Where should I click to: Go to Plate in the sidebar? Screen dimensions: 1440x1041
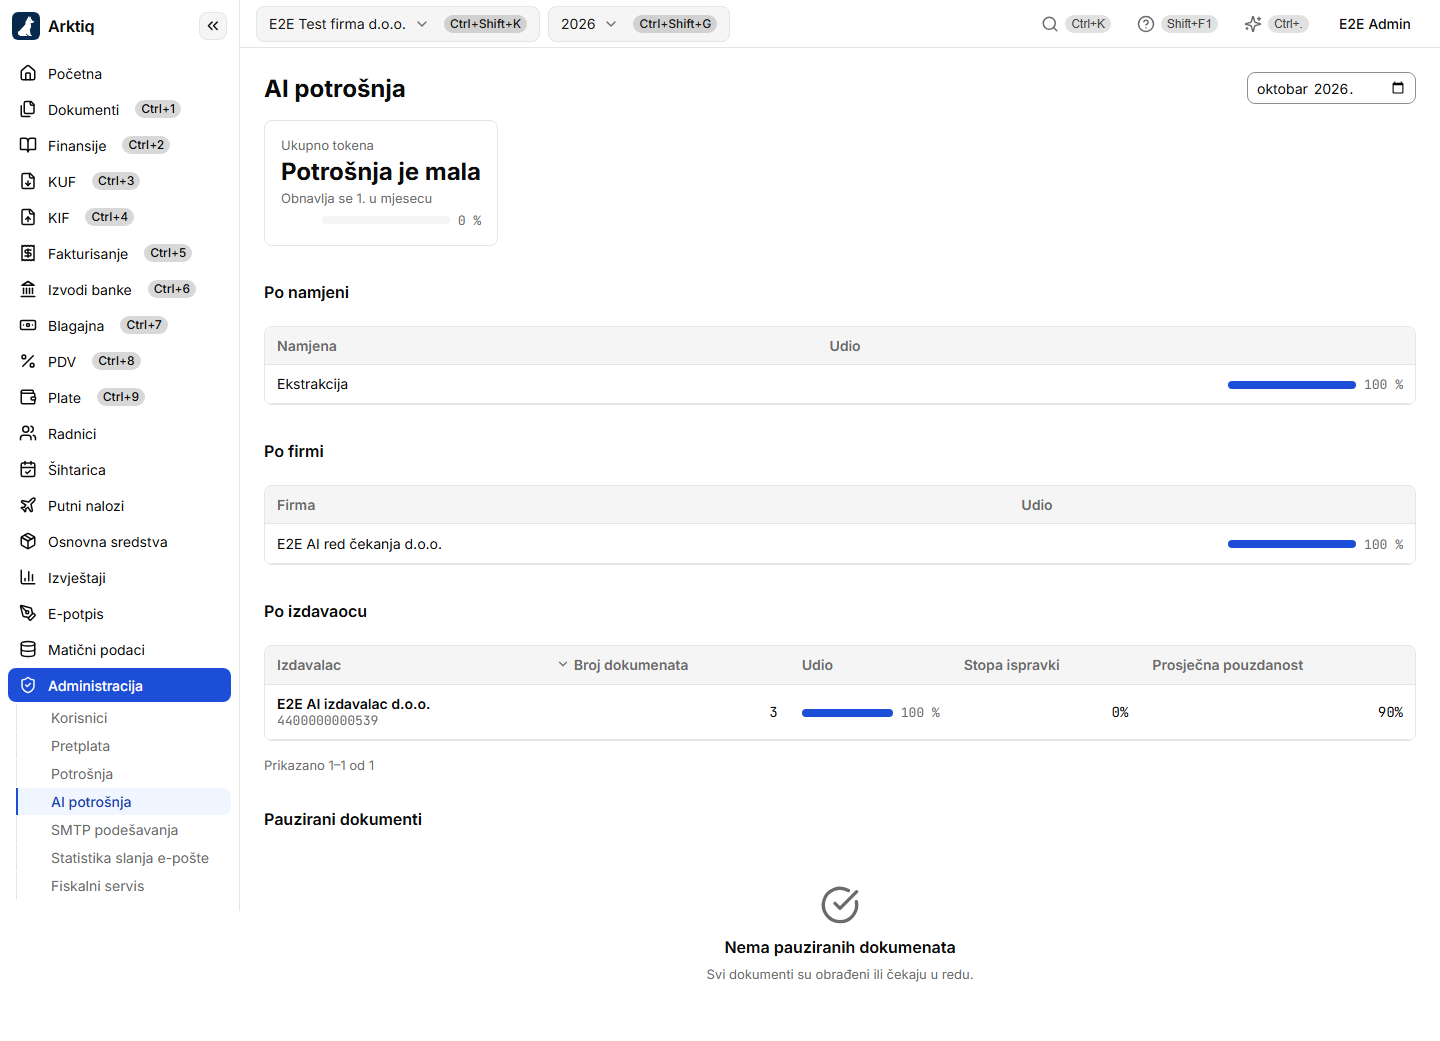point(119,397)
